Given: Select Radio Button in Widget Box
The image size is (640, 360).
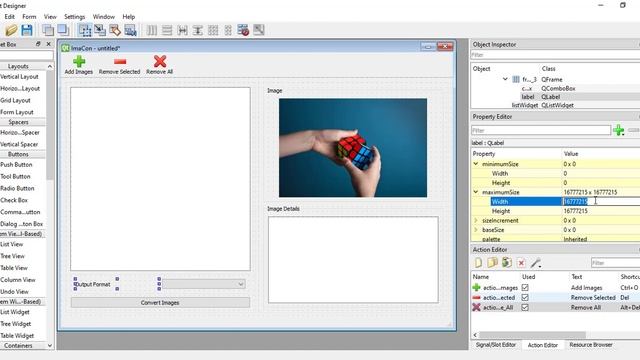Looking at the screenshot, I should pyautogui.click(x=17, y=188).
